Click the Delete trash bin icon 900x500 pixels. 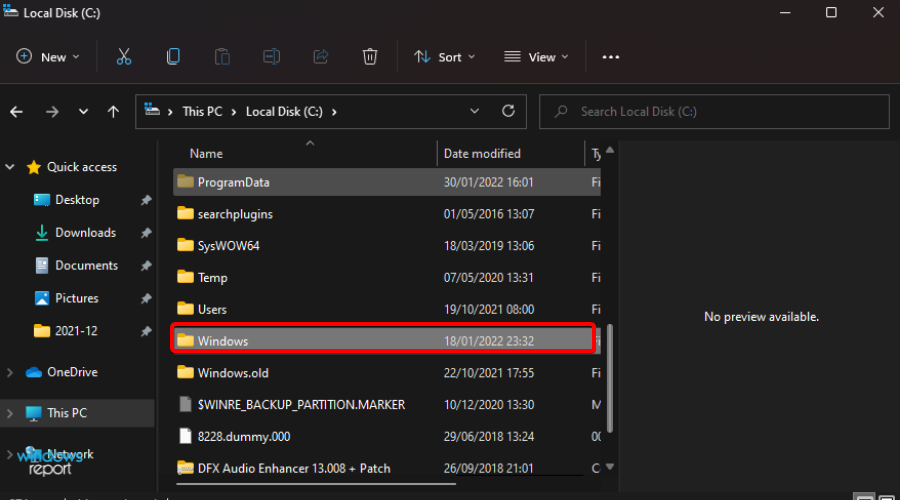(x=370, y=57)
